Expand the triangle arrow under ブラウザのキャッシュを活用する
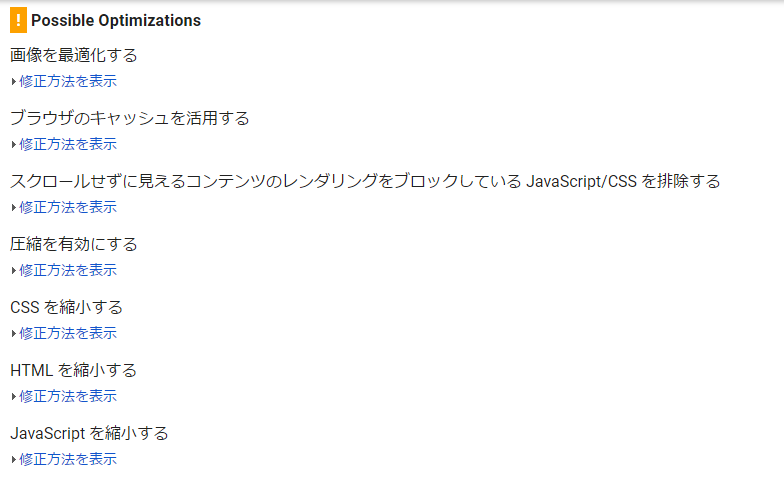The width and height of the screenshot is (784, 492). [14, 144]
